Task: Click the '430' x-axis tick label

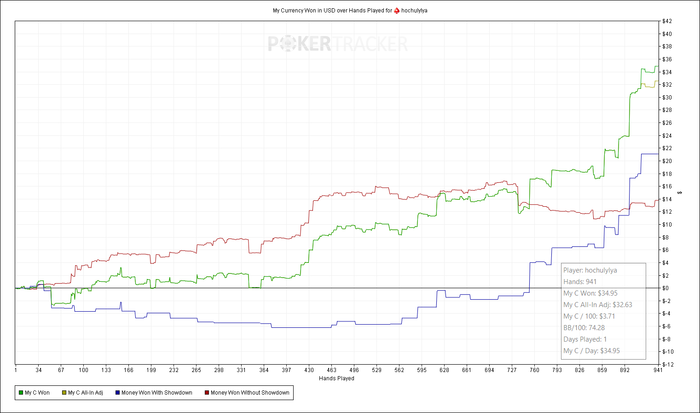Action: click(309, 370)
